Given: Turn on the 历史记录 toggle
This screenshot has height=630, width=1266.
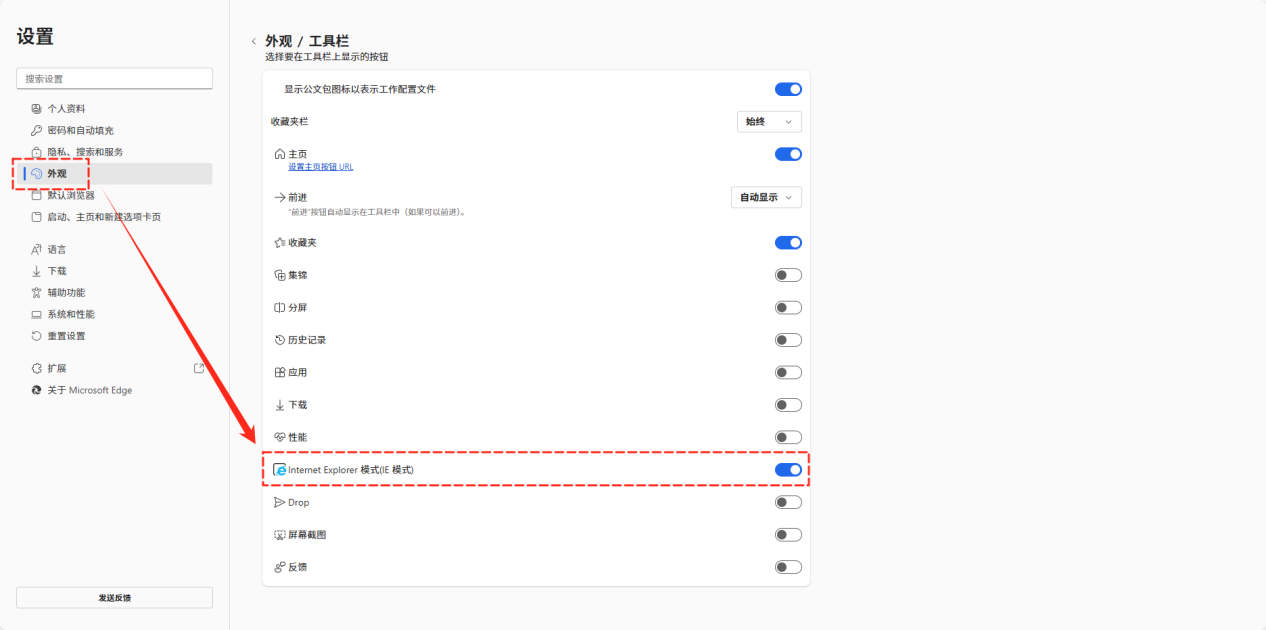Looking at the screenshot, I should pos(788,340).
